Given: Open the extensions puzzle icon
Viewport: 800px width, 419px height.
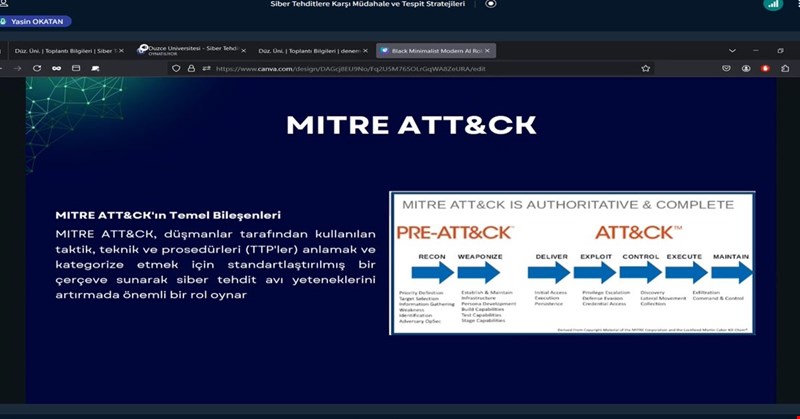Looking at the screenshot, I should 783,68.
